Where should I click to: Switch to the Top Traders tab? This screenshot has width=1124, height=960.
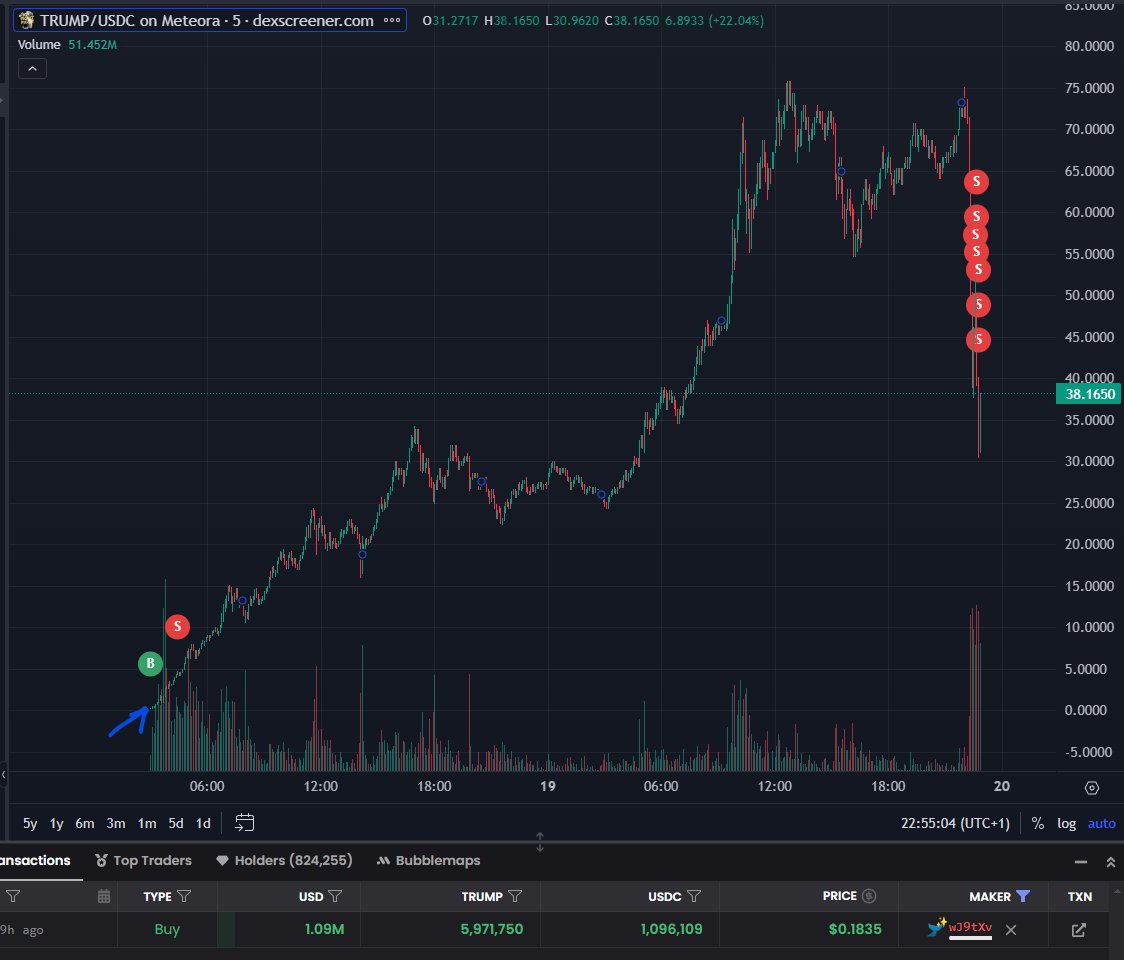(143, 860)
